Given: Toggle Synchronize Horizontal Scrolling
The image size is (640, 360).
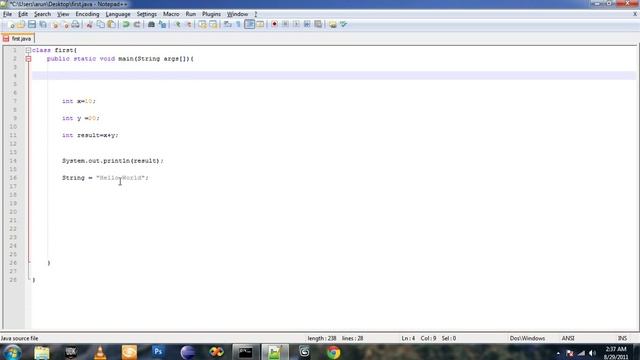Looking at the screenshot, I should pos(213,24).
